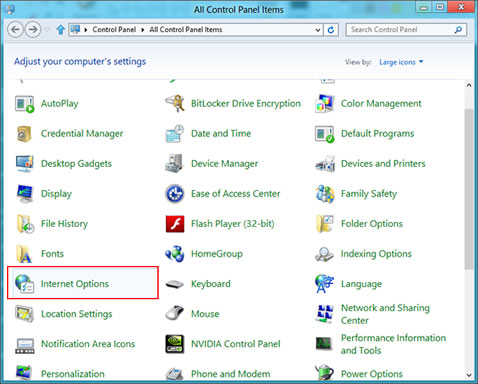Viewport: 478px width, 384px height.
Task: Open the Indexing Options icon
Action: [324, 254]
